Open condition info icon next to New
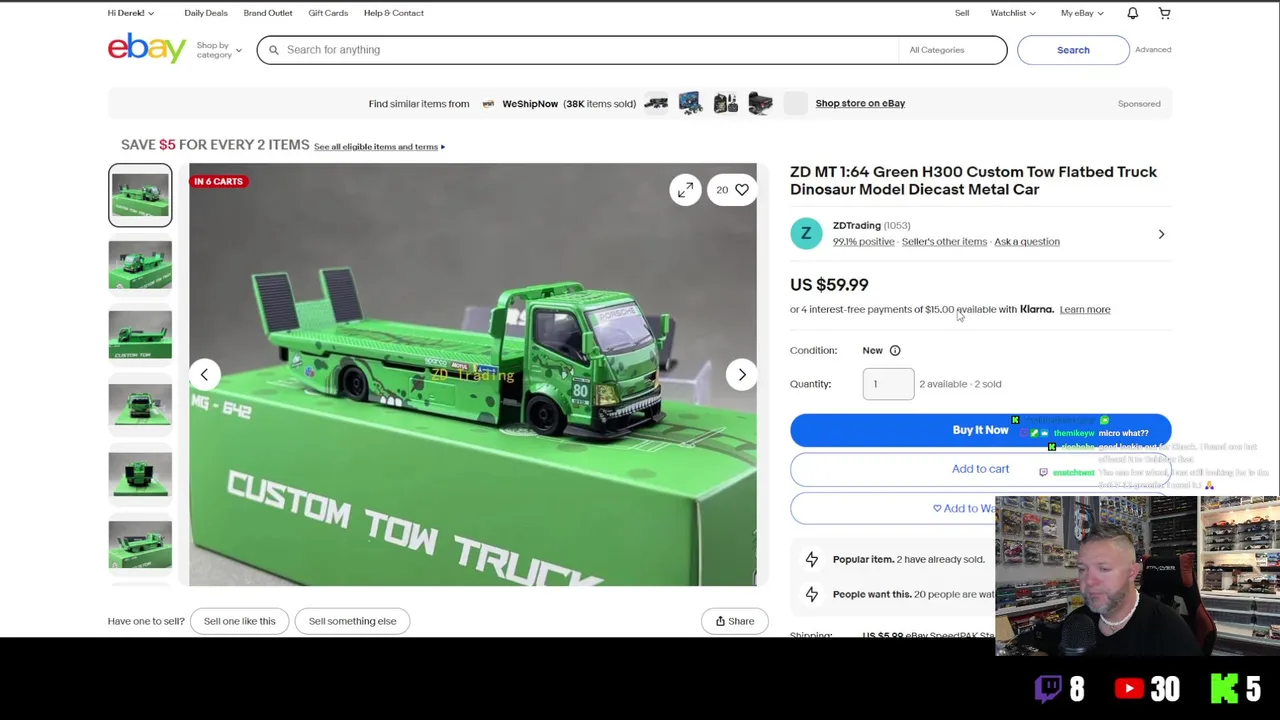 tap(895, 351)
